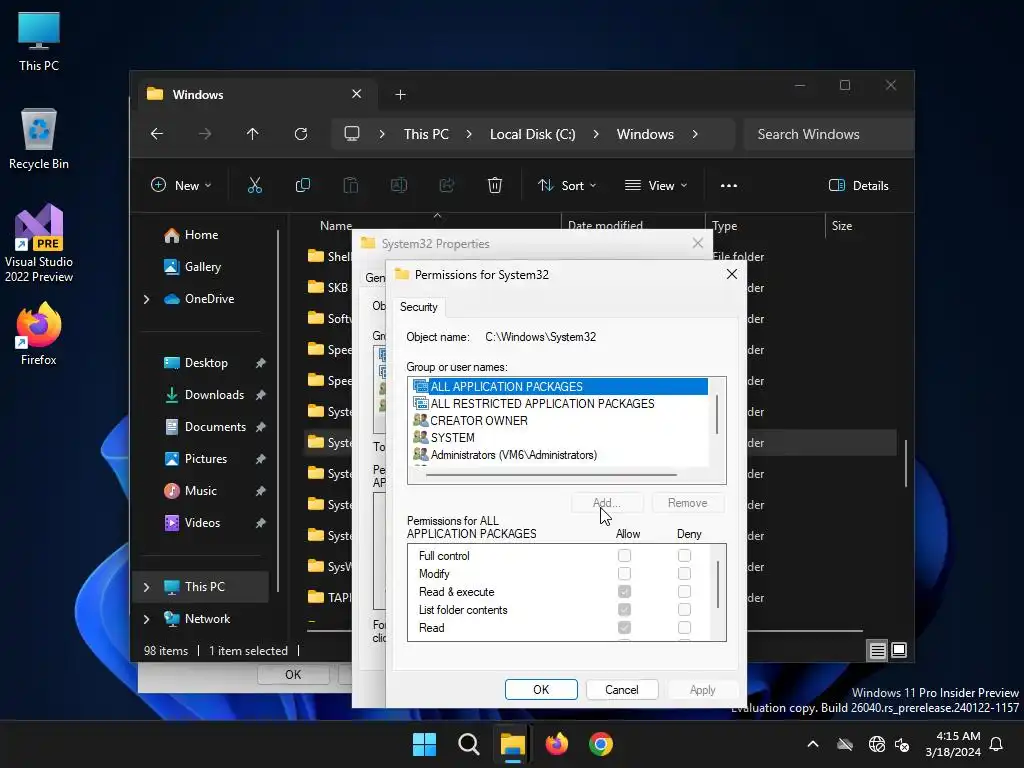This screenshot has width=1024, height=768.
Task: Click the Cut scissors icon in the toolbar
Action: 255,185
